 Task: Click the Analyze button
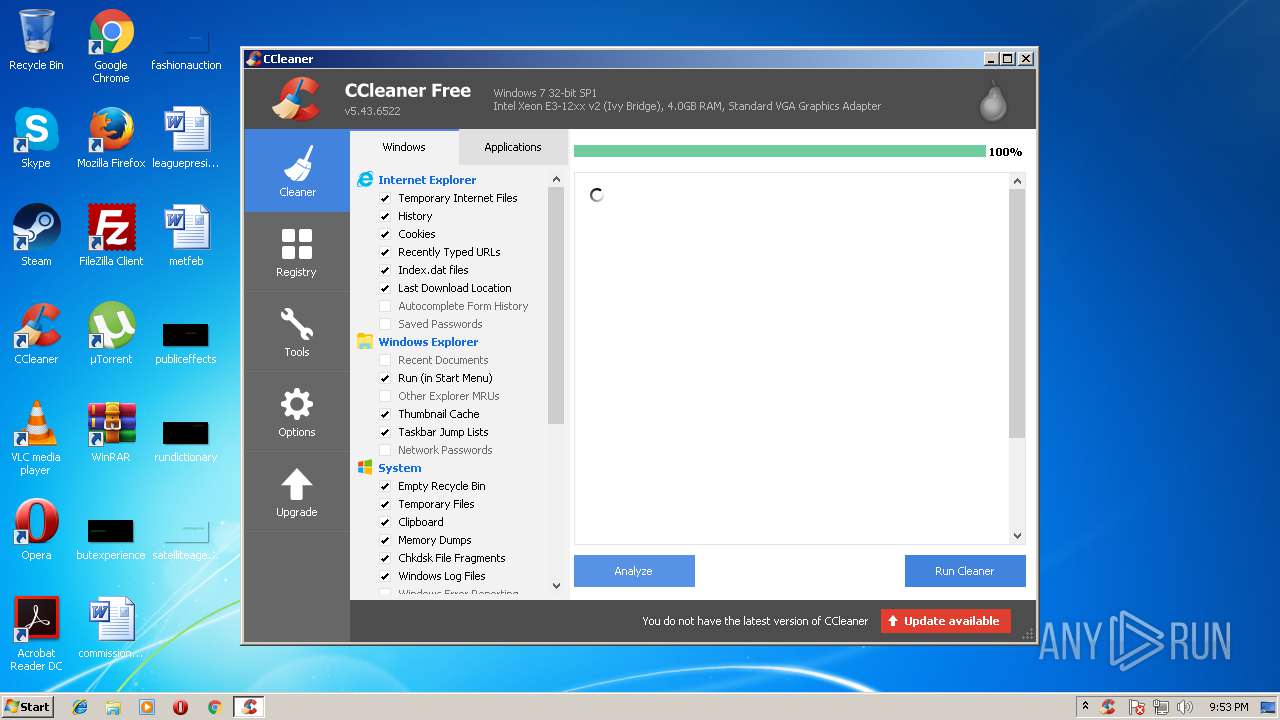click(634, 571)
